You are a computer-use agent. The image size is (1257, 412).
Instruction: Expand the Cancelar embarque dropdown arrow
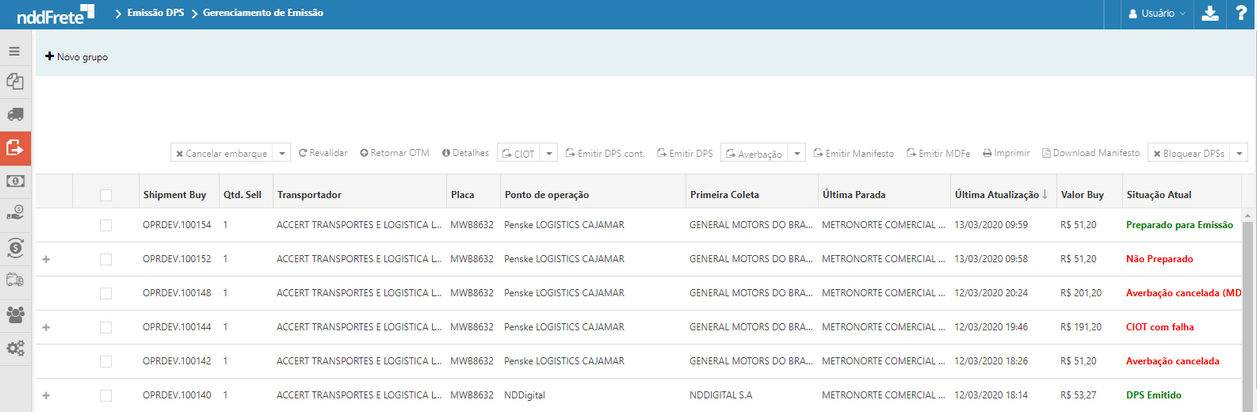click(x=282, y=154)
